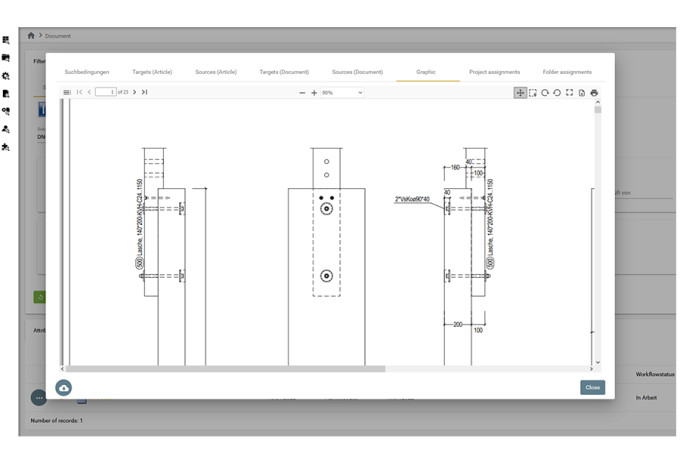Image resolution: width=680 pixels, height=453 pixels.
Task: Toggle the PDF viewer sidebar panel
Action: coord(67,92)
